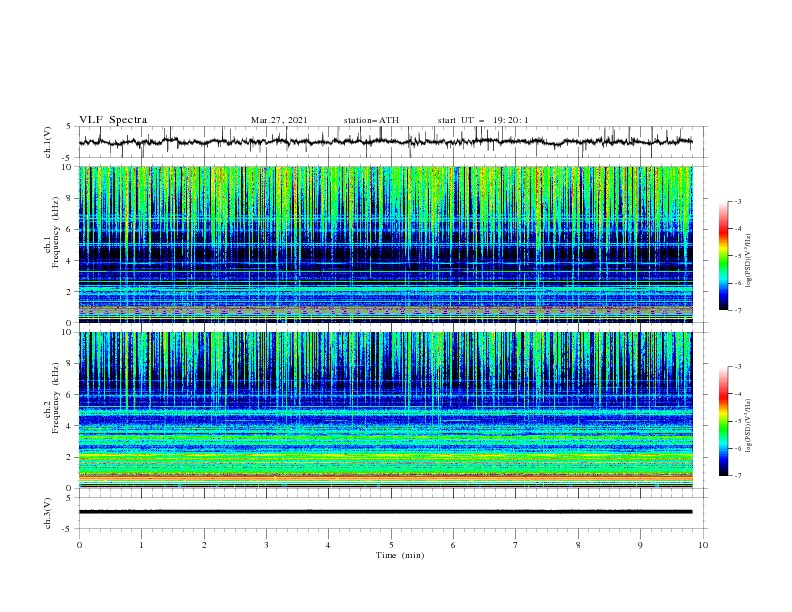Click the ch.1 PSD color scale bar

pos(723,256)
